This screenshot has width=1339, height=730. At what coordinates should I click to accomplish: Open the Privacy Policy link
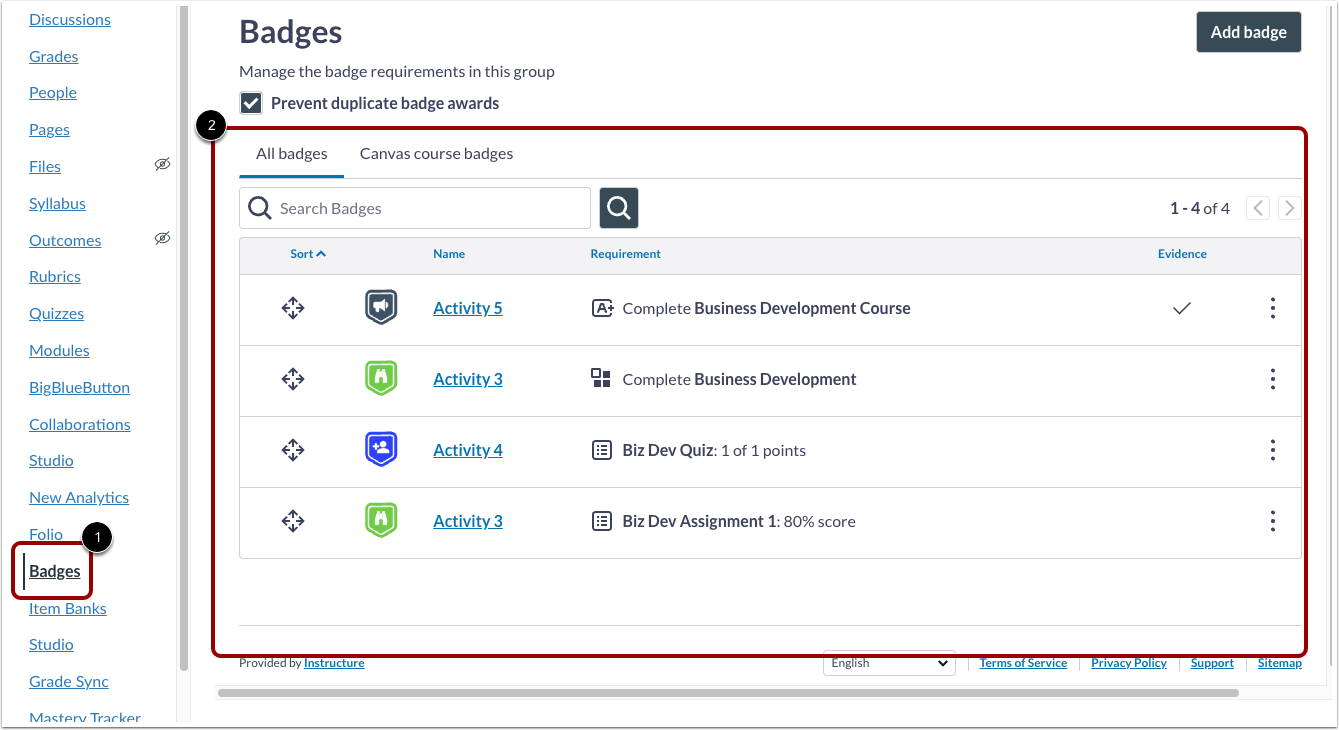[1129, 663]
